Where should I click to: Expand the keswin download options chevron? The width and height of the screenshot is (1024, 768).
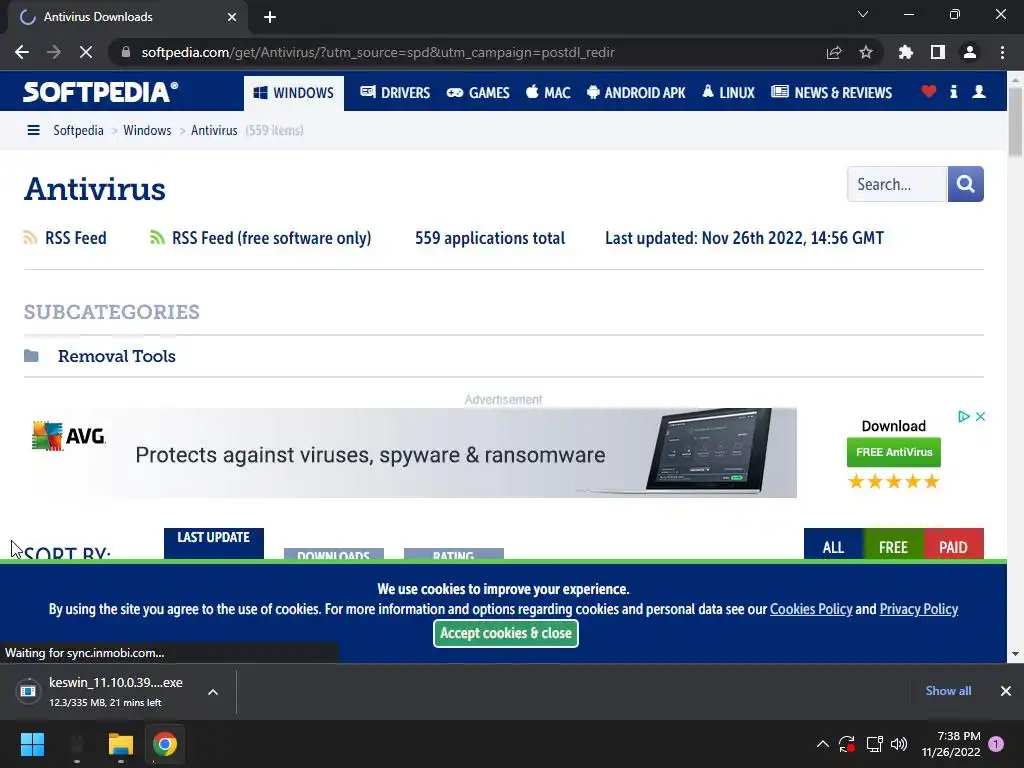pyautogui.click(x=213, y=692)
